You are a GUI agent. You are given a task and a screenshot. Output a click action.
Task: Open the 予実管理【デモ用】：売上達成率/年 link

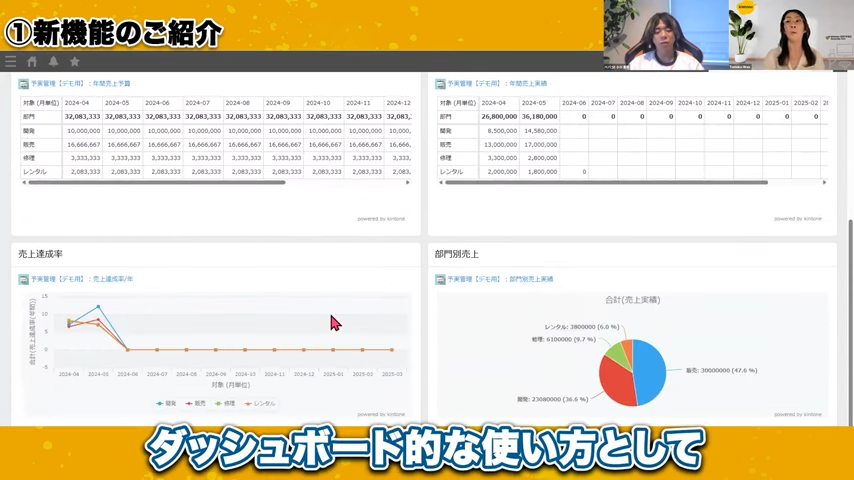pyautogui.click(x=82, y=279)
